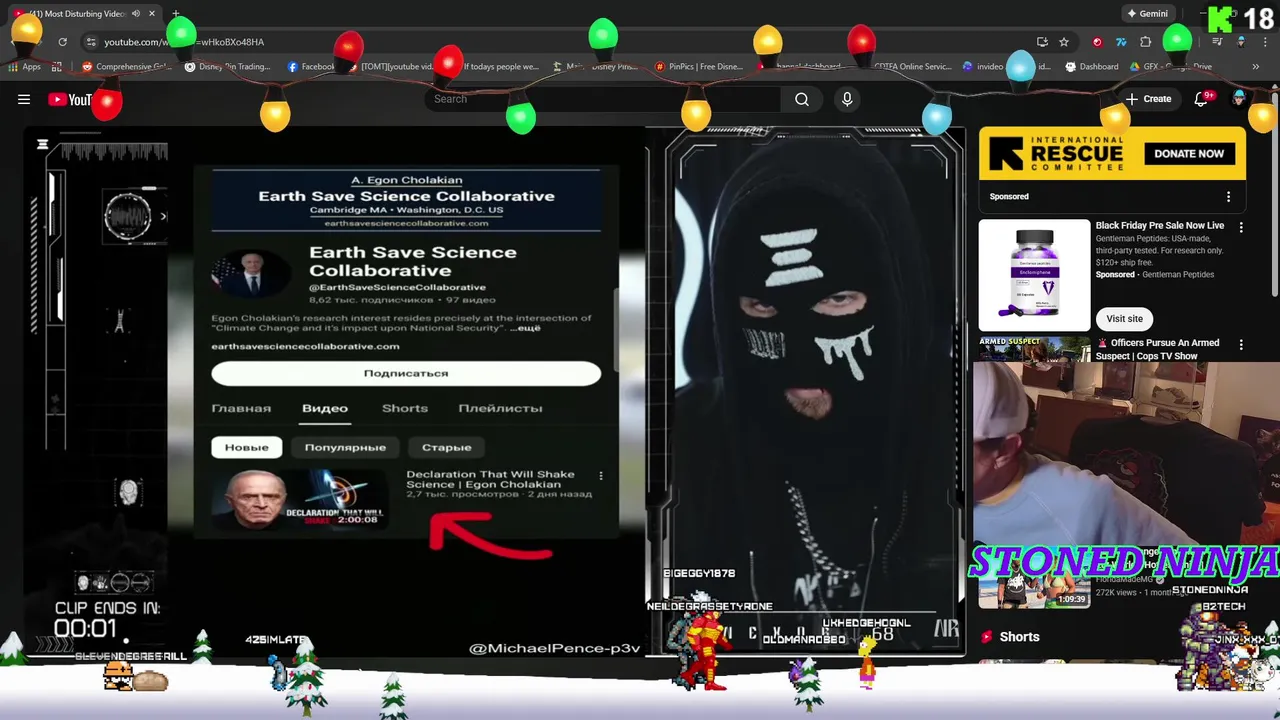Image resolution: width=1280 pixels, height=720 pixels.
Task: Go to YouTube home via logo
Action: (71, 99)
